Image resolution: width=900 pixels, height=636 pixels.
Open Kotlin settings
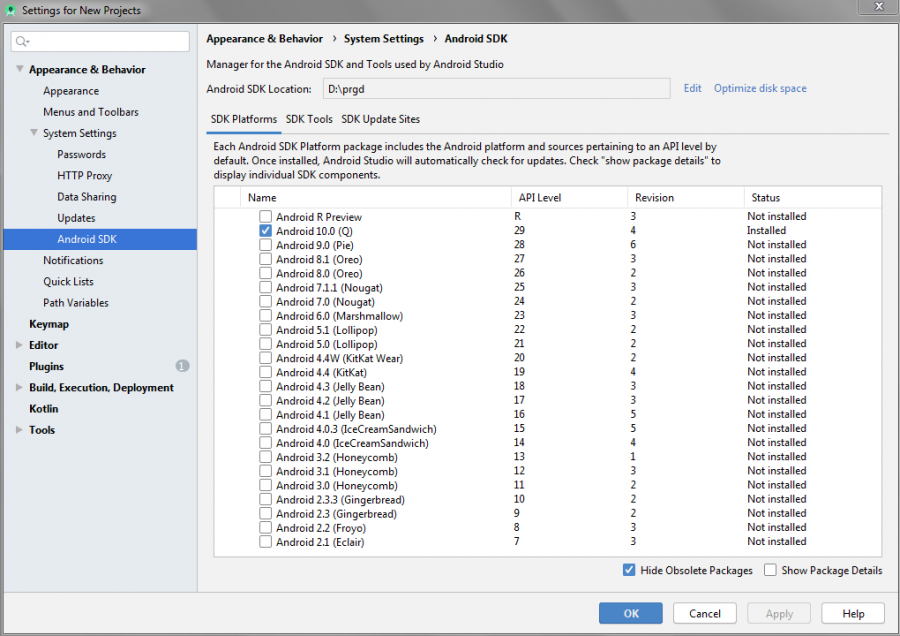click(44, 409)
